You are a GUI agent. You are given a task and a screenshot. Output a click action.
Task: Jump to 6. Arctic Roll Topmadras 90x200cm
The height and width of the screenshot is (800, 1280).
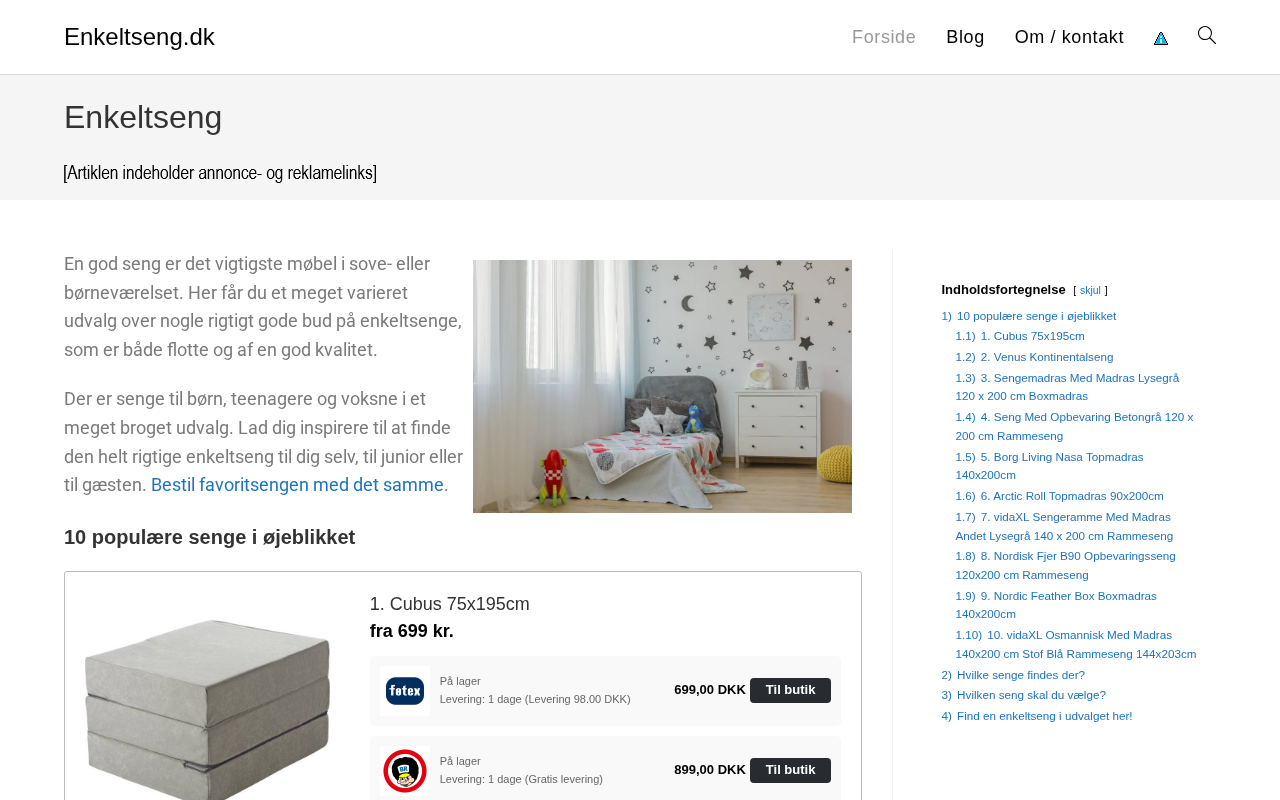click(1072, 496)
